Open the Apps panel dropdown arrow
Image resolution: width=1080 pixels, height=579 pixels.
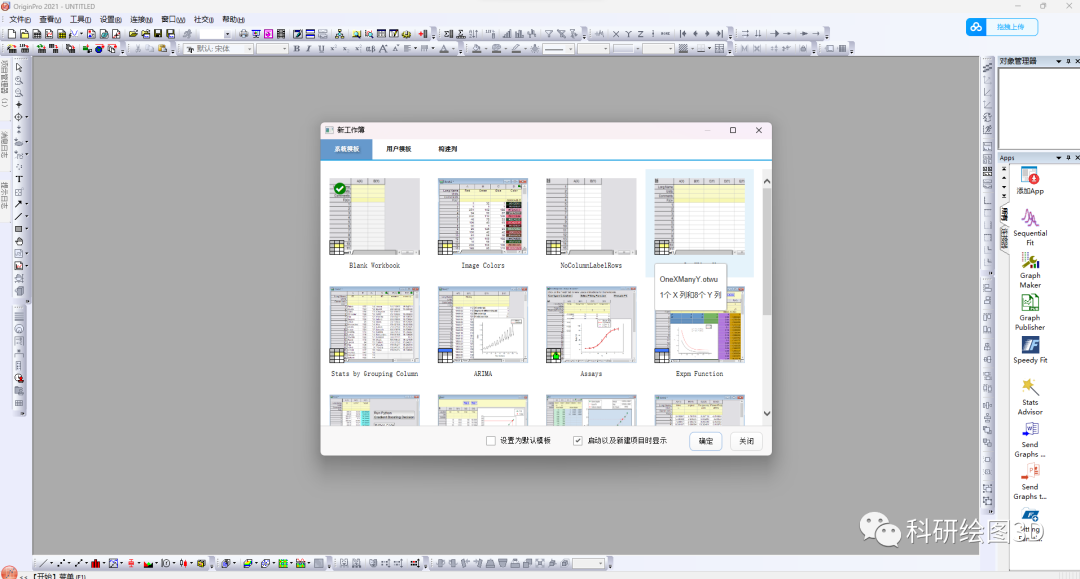click(1059, 158)
